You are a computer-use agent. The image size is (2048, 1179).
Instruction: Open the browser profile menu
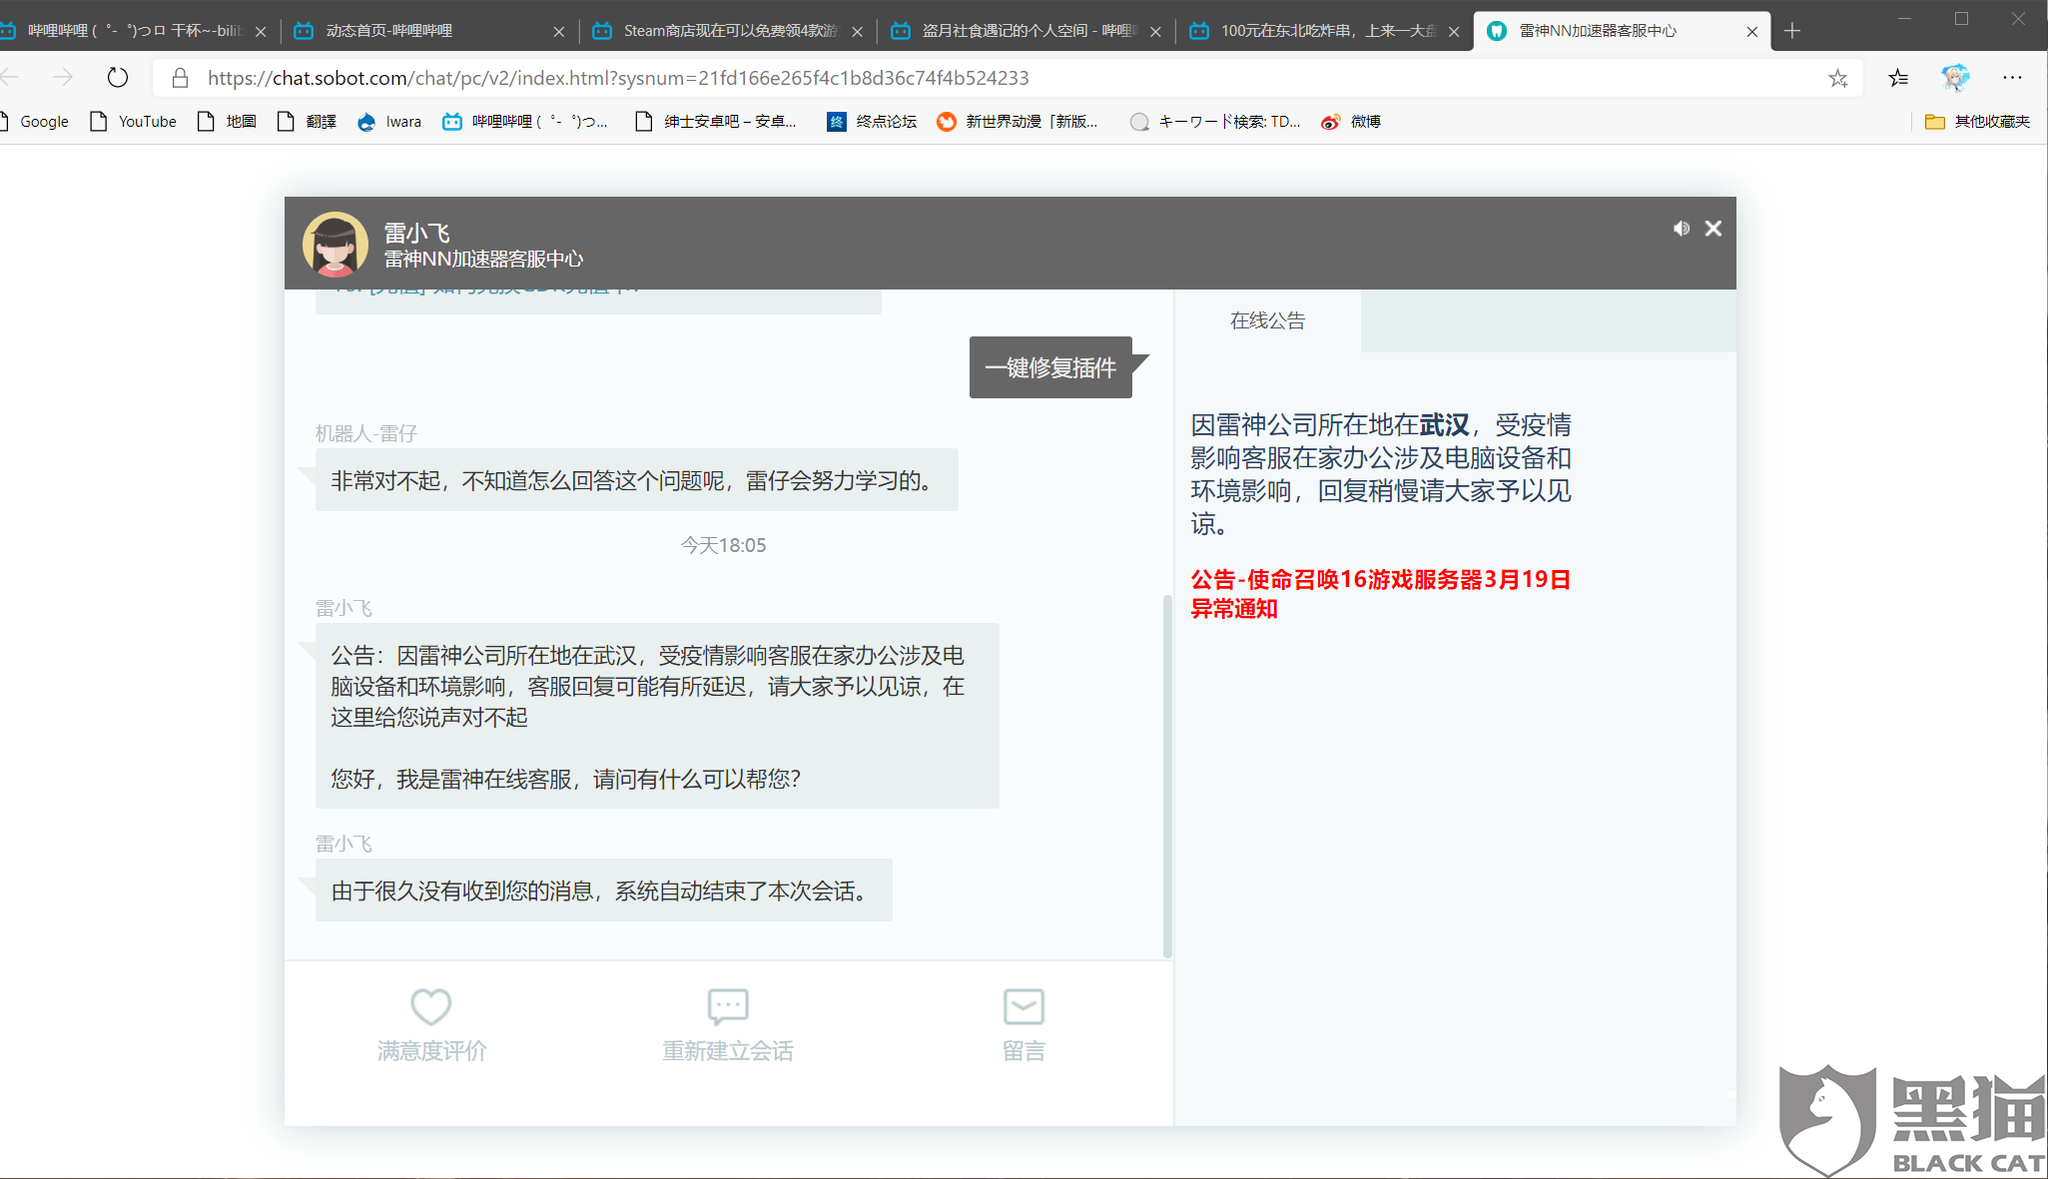click(1954, 77)
